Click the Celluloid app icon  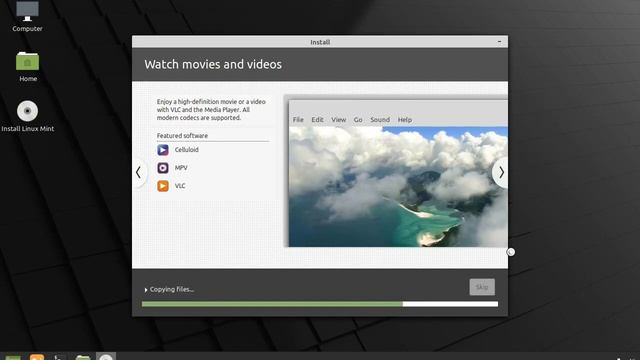click(x=163, y=150)
